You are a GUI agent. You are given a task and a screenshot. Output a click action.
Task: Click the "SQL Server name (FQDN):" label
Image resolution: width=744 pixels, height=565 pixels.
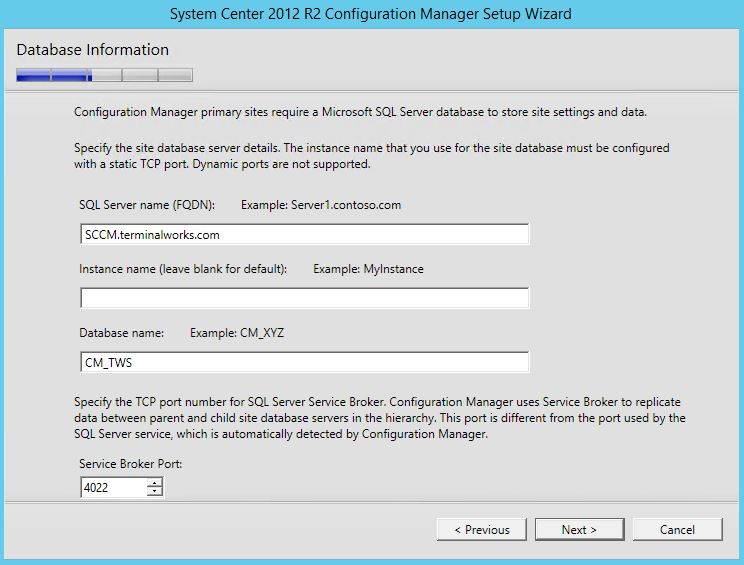click(147, 205)
